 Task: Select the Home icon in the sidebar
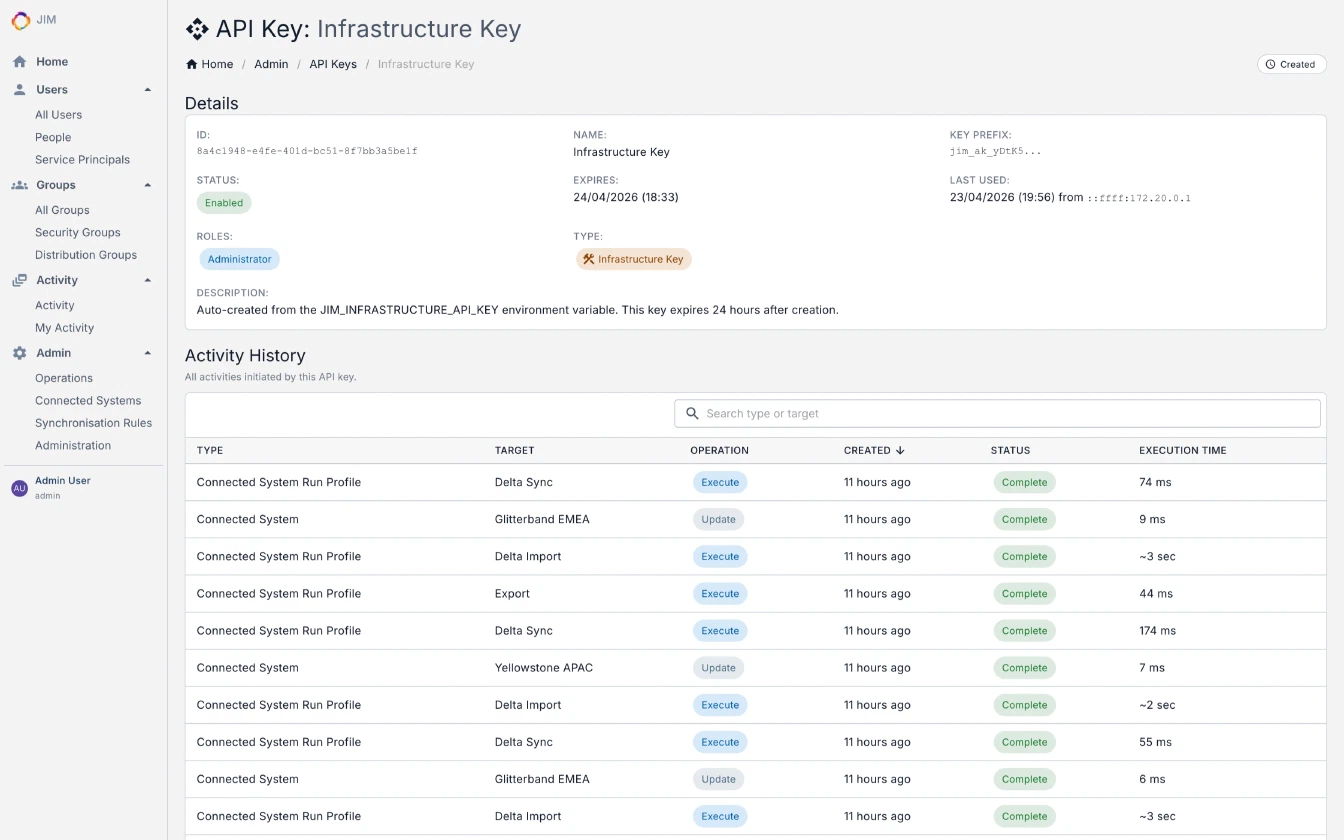pyautogui.click(x=19, y=61)
